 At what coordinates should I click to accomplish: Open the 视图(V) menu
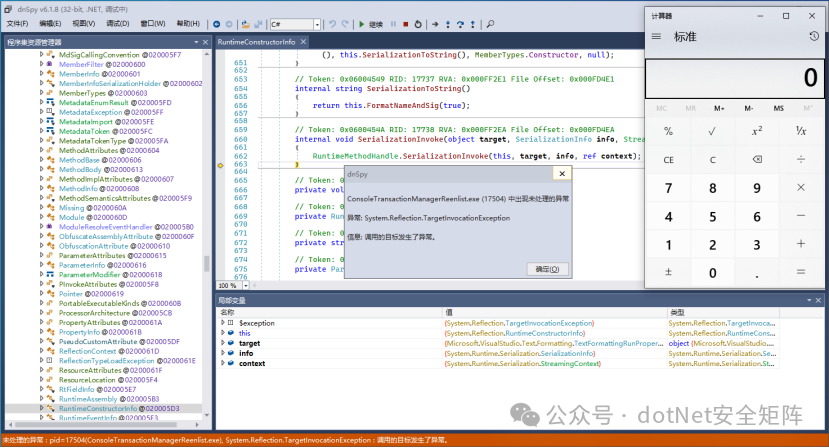pos(84,24)
